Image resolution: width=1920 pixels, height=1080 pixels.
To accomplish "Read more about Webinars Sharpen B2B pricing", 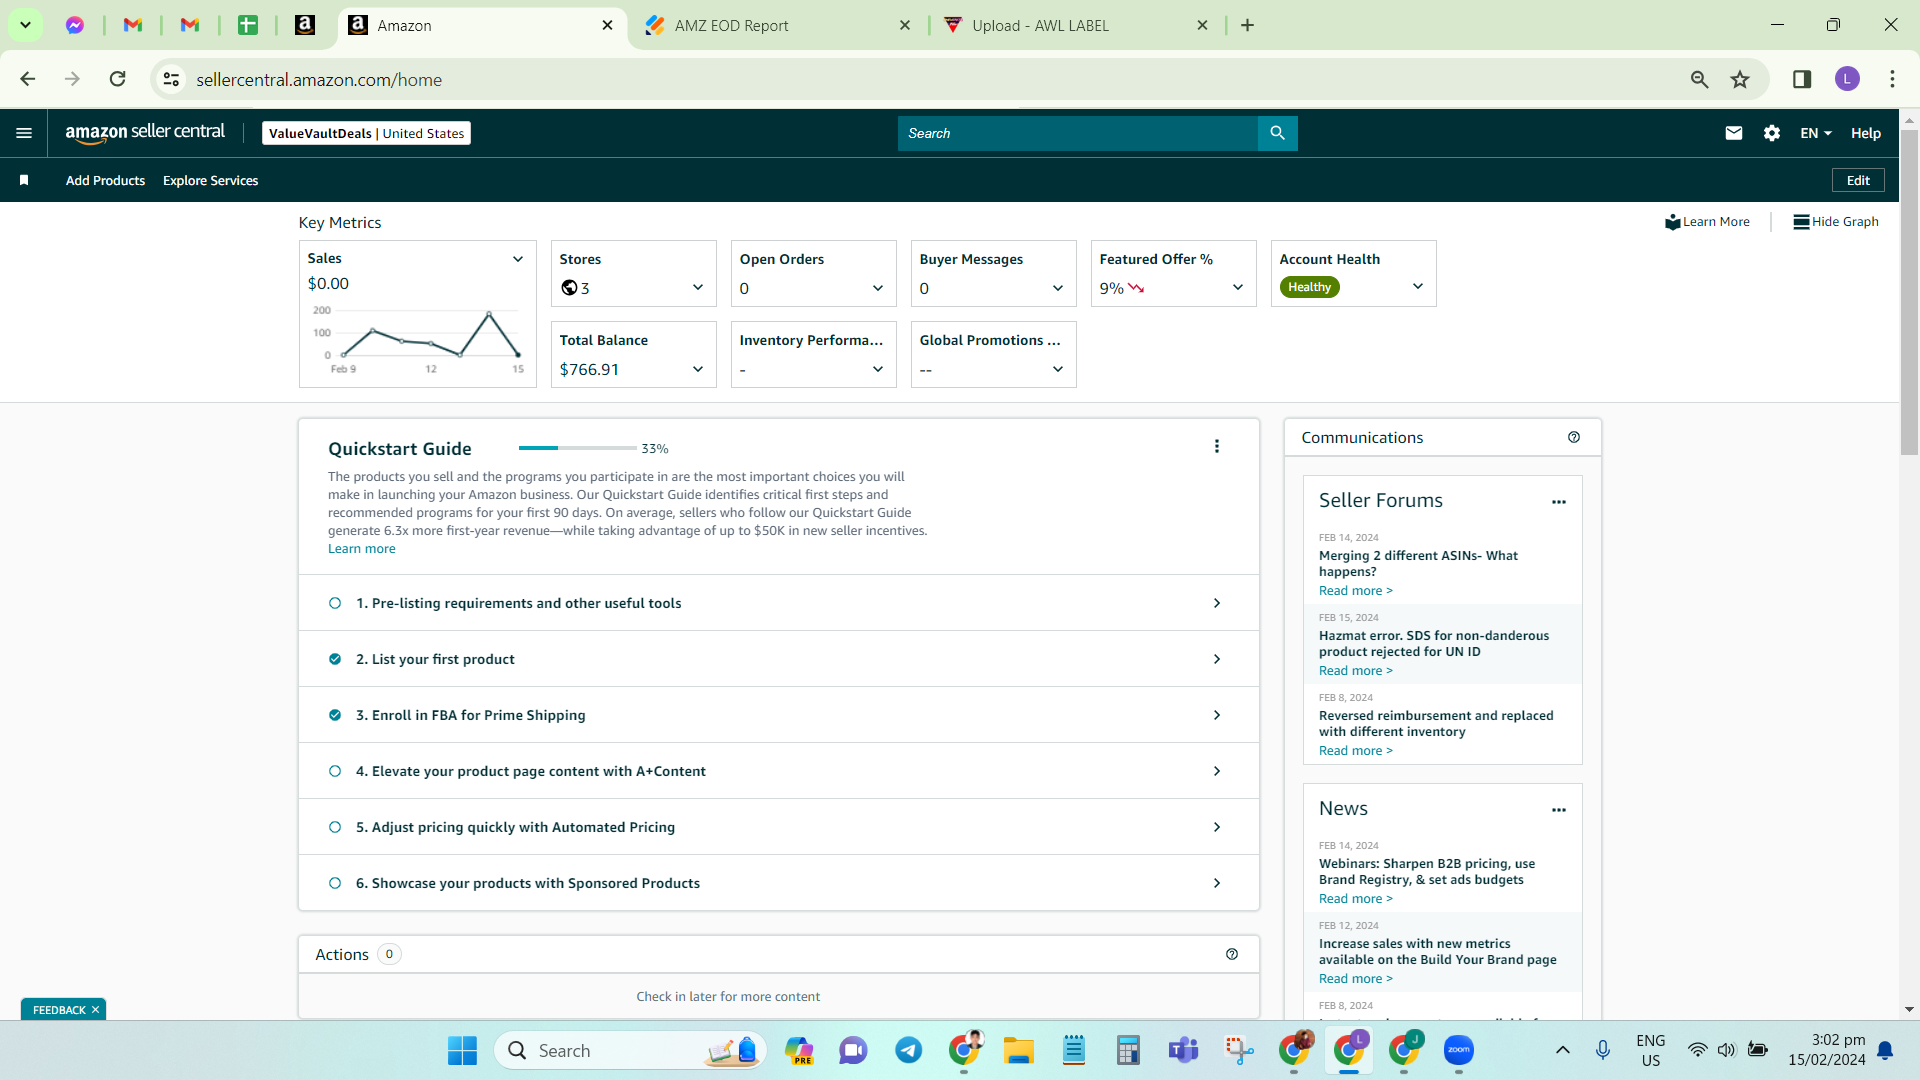I will pos(1355,899).
